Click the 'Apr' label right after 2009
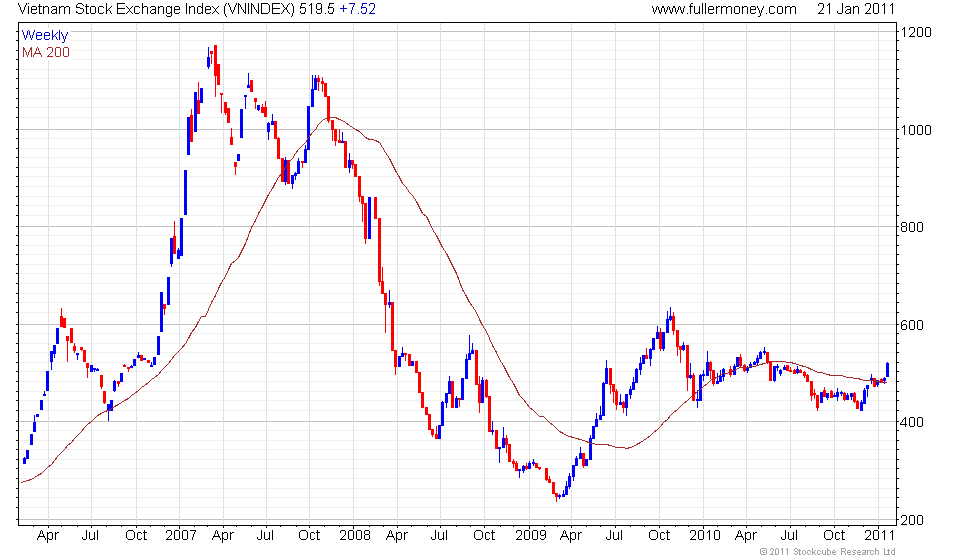 (x=571, y=536)
